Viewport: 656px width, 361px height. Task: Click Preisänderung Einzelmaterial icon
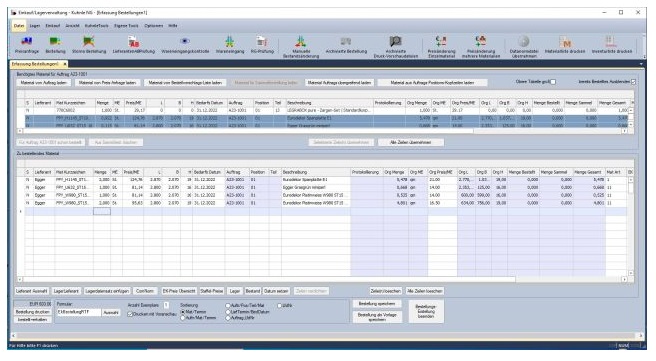point(441,47)
